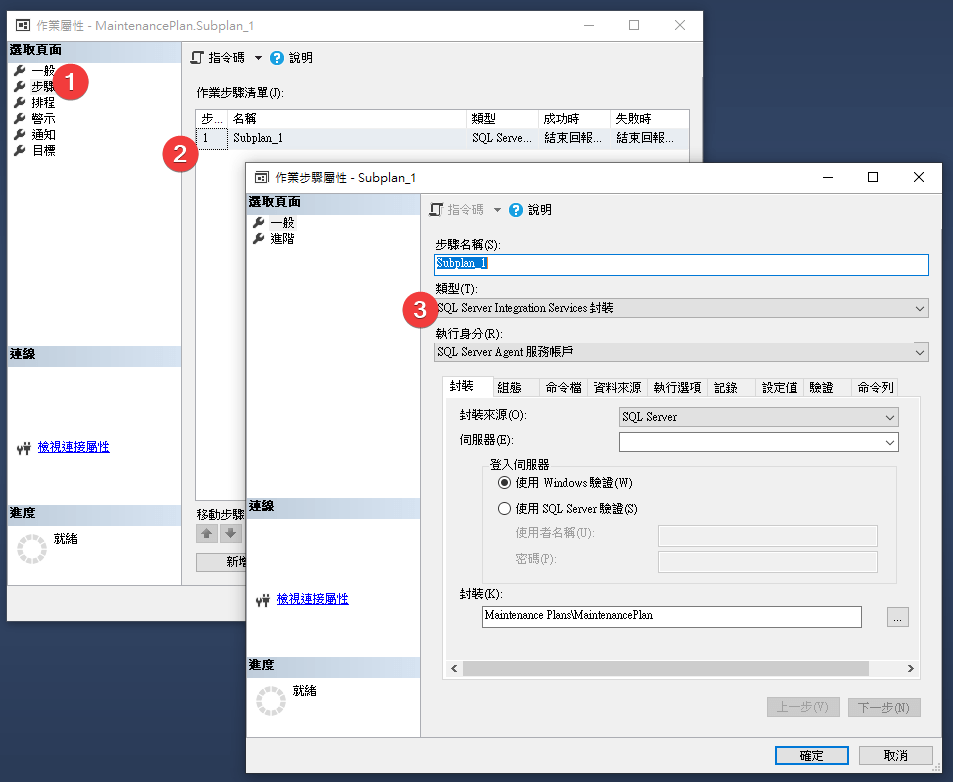Expand the 類型 dropdown list

click(x=920, y=309)
